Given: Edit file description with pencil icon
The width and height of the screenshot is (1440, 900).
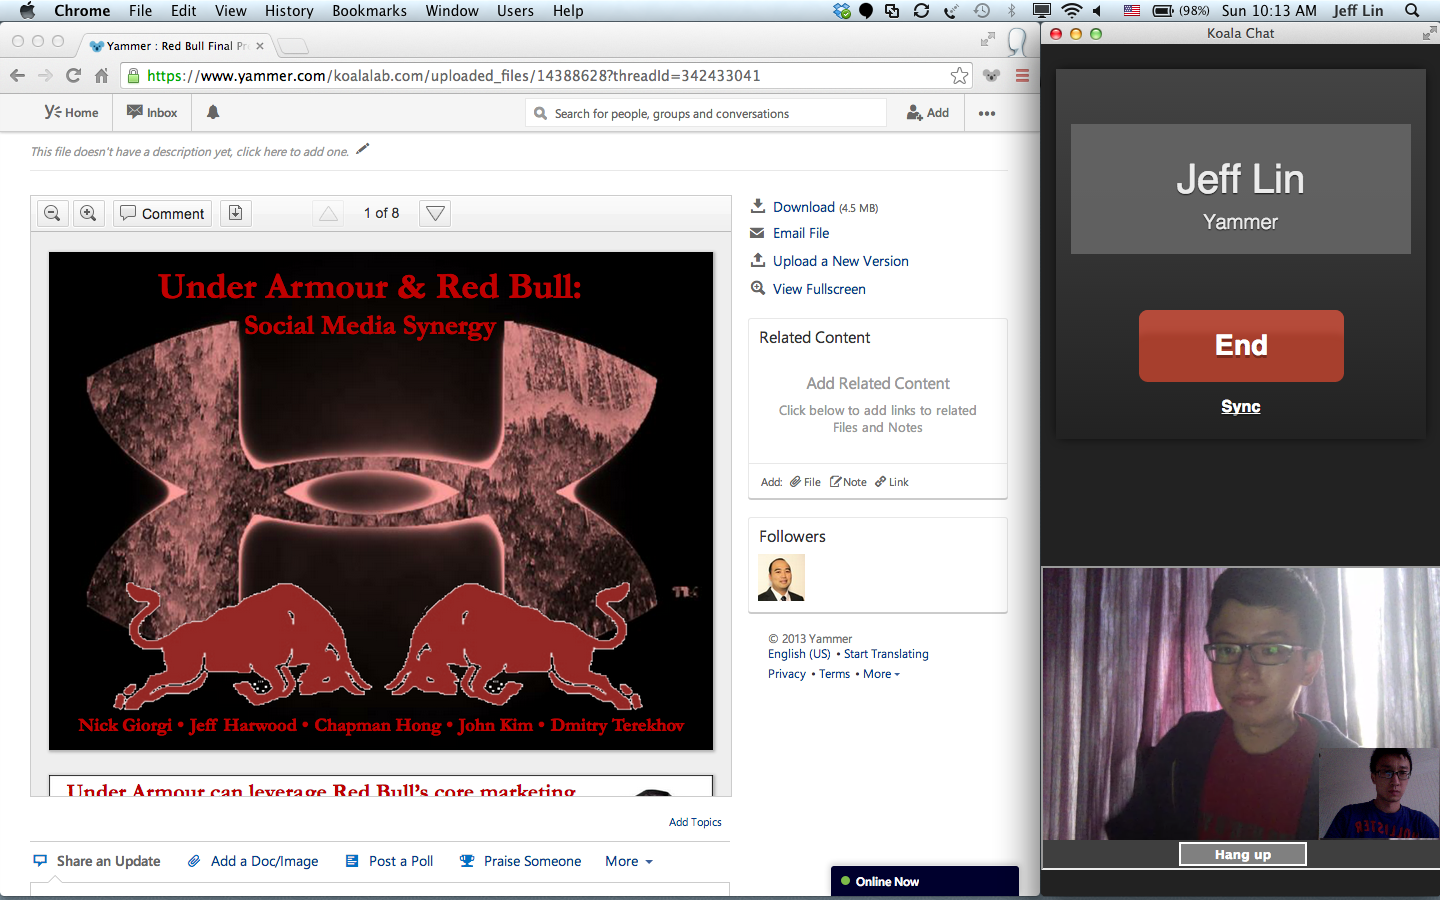Looking at the screenshot, I should tap(362, 149).
